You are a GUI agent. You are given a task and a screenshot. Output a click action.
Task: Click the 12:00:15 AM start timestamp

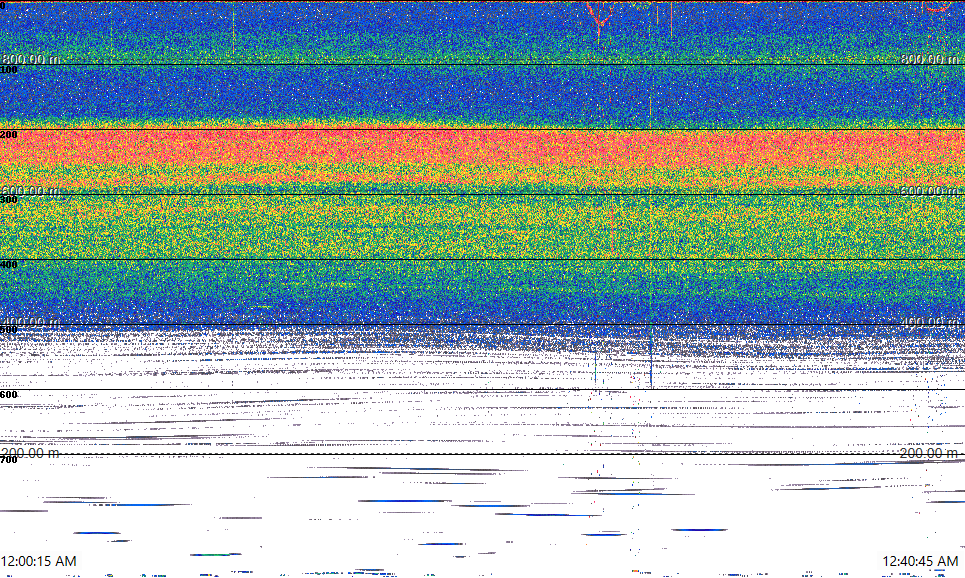click(39, 561)
